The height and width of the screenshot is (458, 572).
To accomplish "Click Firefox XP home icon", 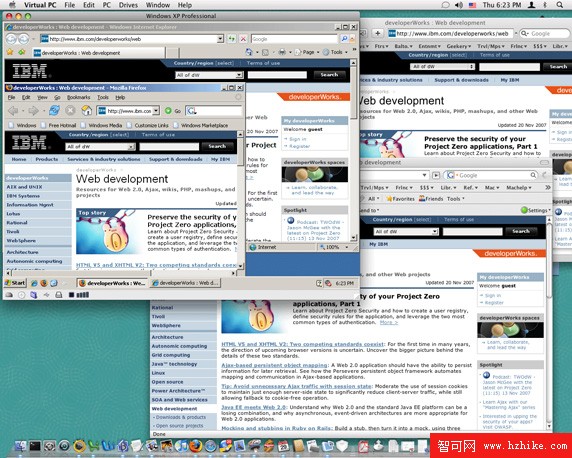I will pyautogui.click(x=86, y=110).
